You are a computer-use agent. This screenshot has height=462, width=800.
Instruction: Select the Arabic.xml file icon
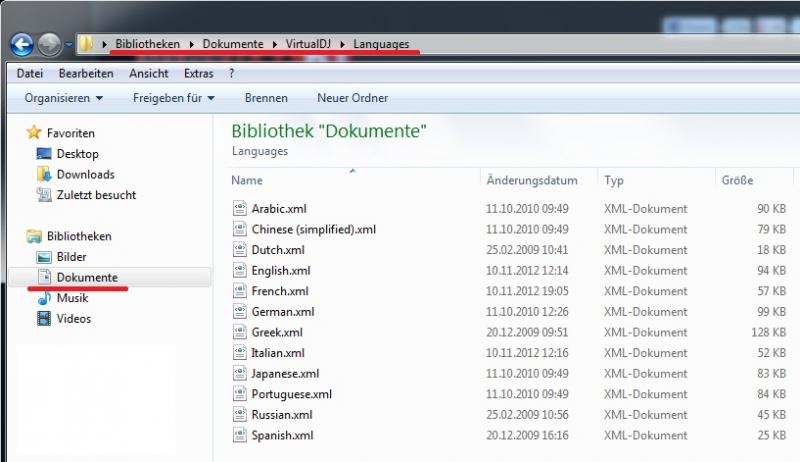[x=239, y=209]
